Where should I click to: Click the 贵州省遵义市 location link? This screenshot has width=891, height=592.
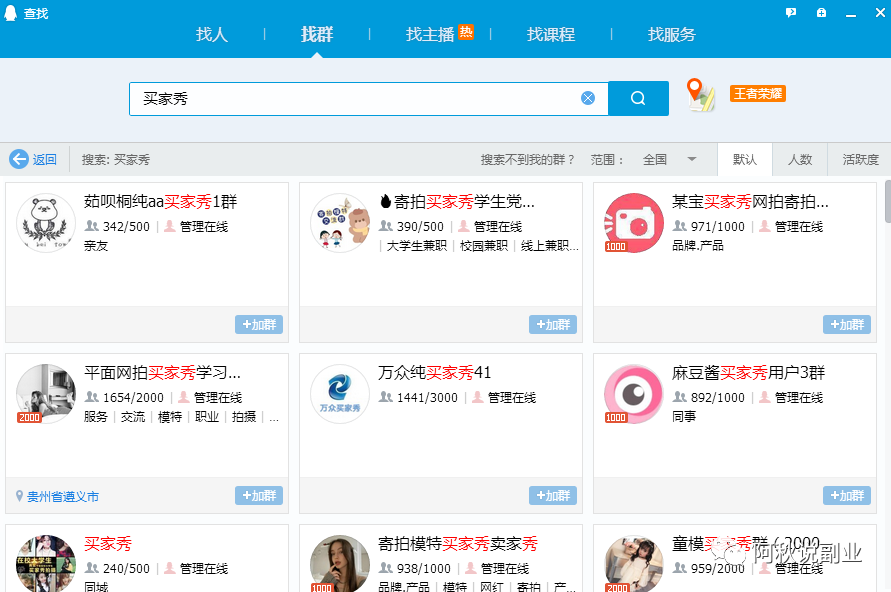pyautogui.click(x=63, y=496)
